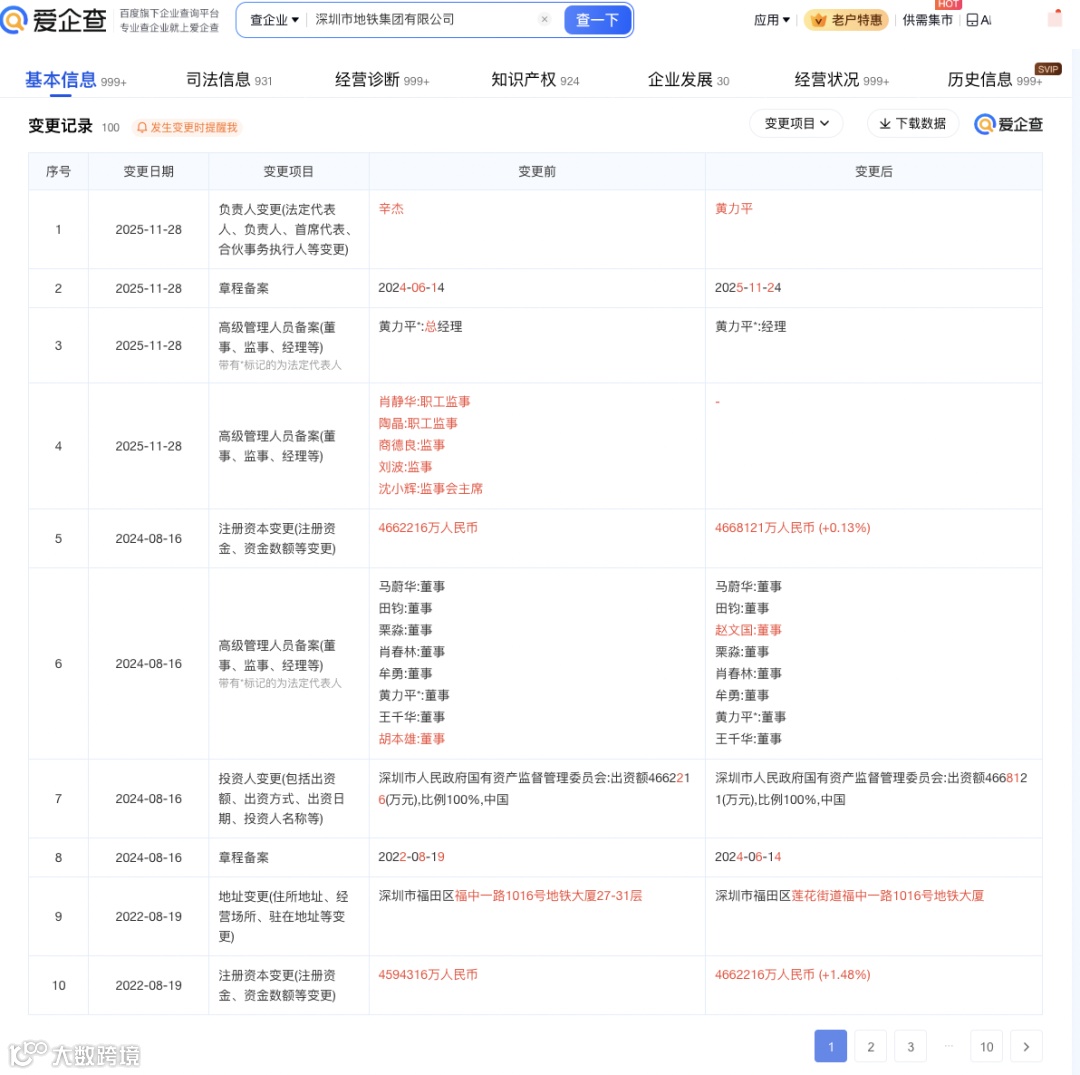
Task: Click the 查一下 search button
Action: pos(596,20)
